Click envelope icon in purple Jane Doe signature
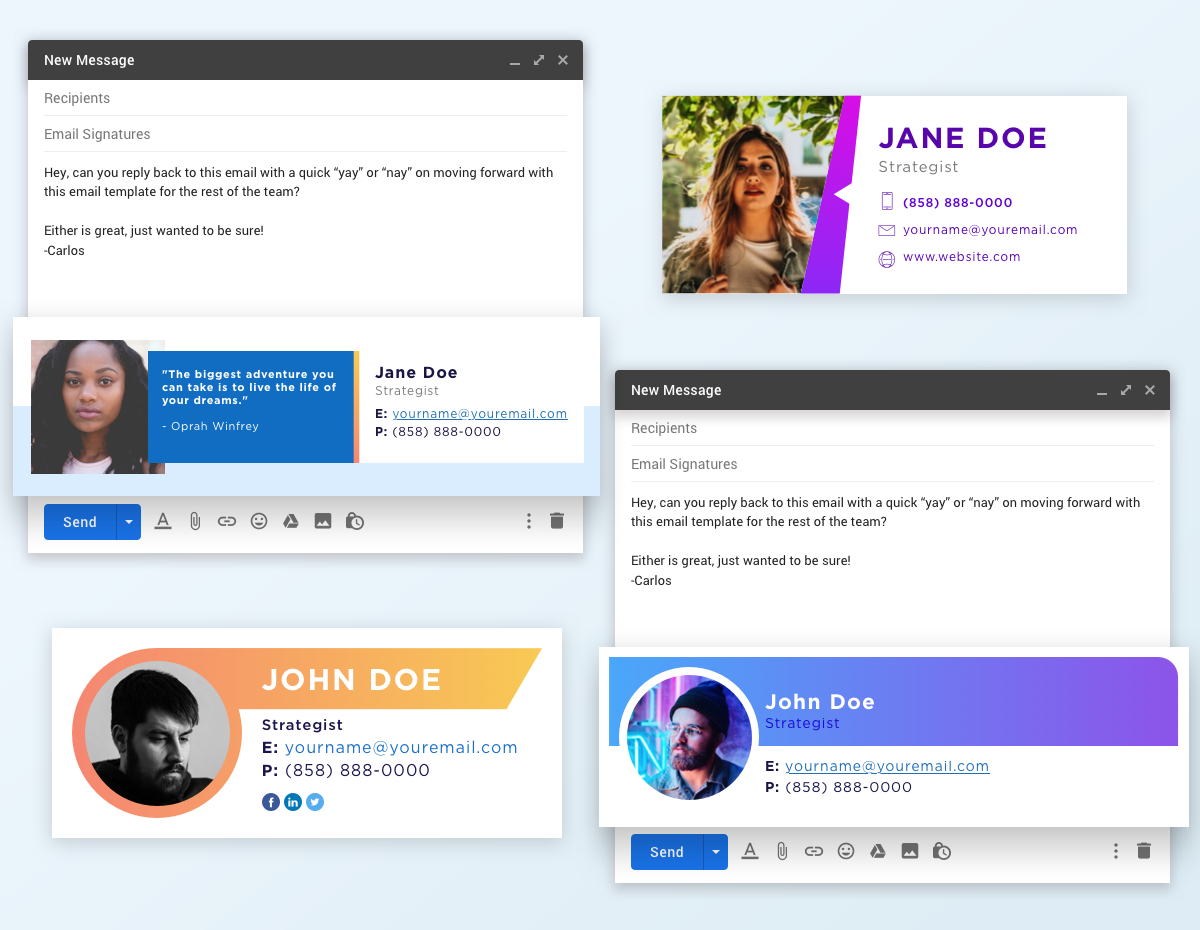This screenshot has width=1200, height=930. click(x=886, y=230)
